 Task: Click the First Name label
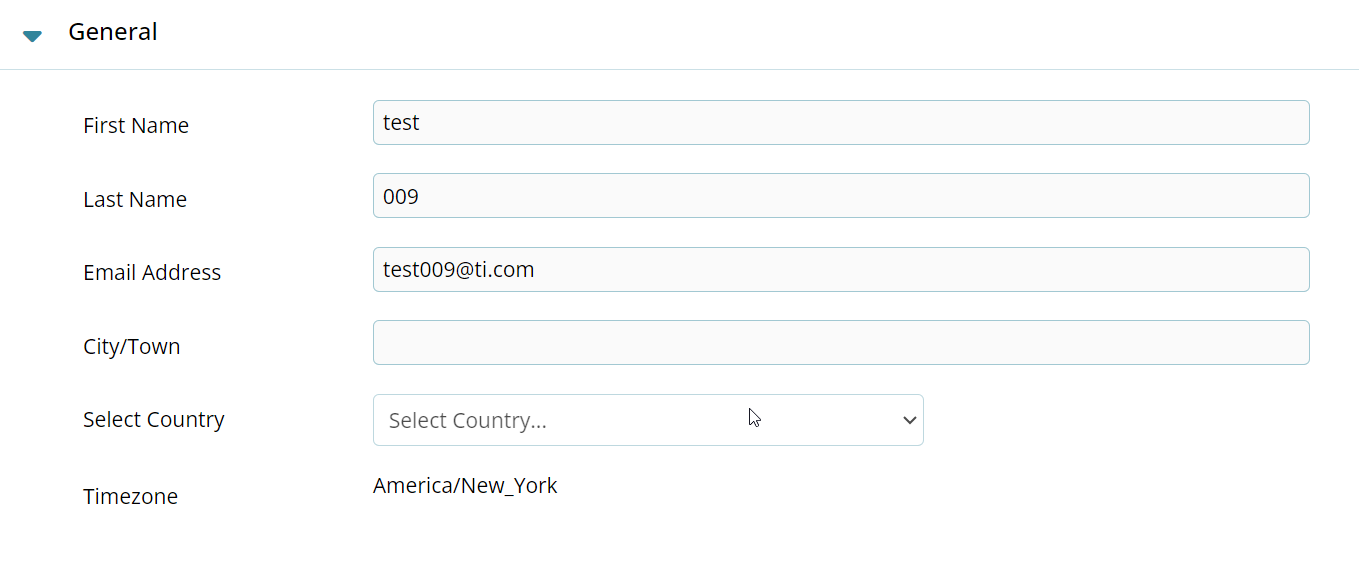[136, 126]
